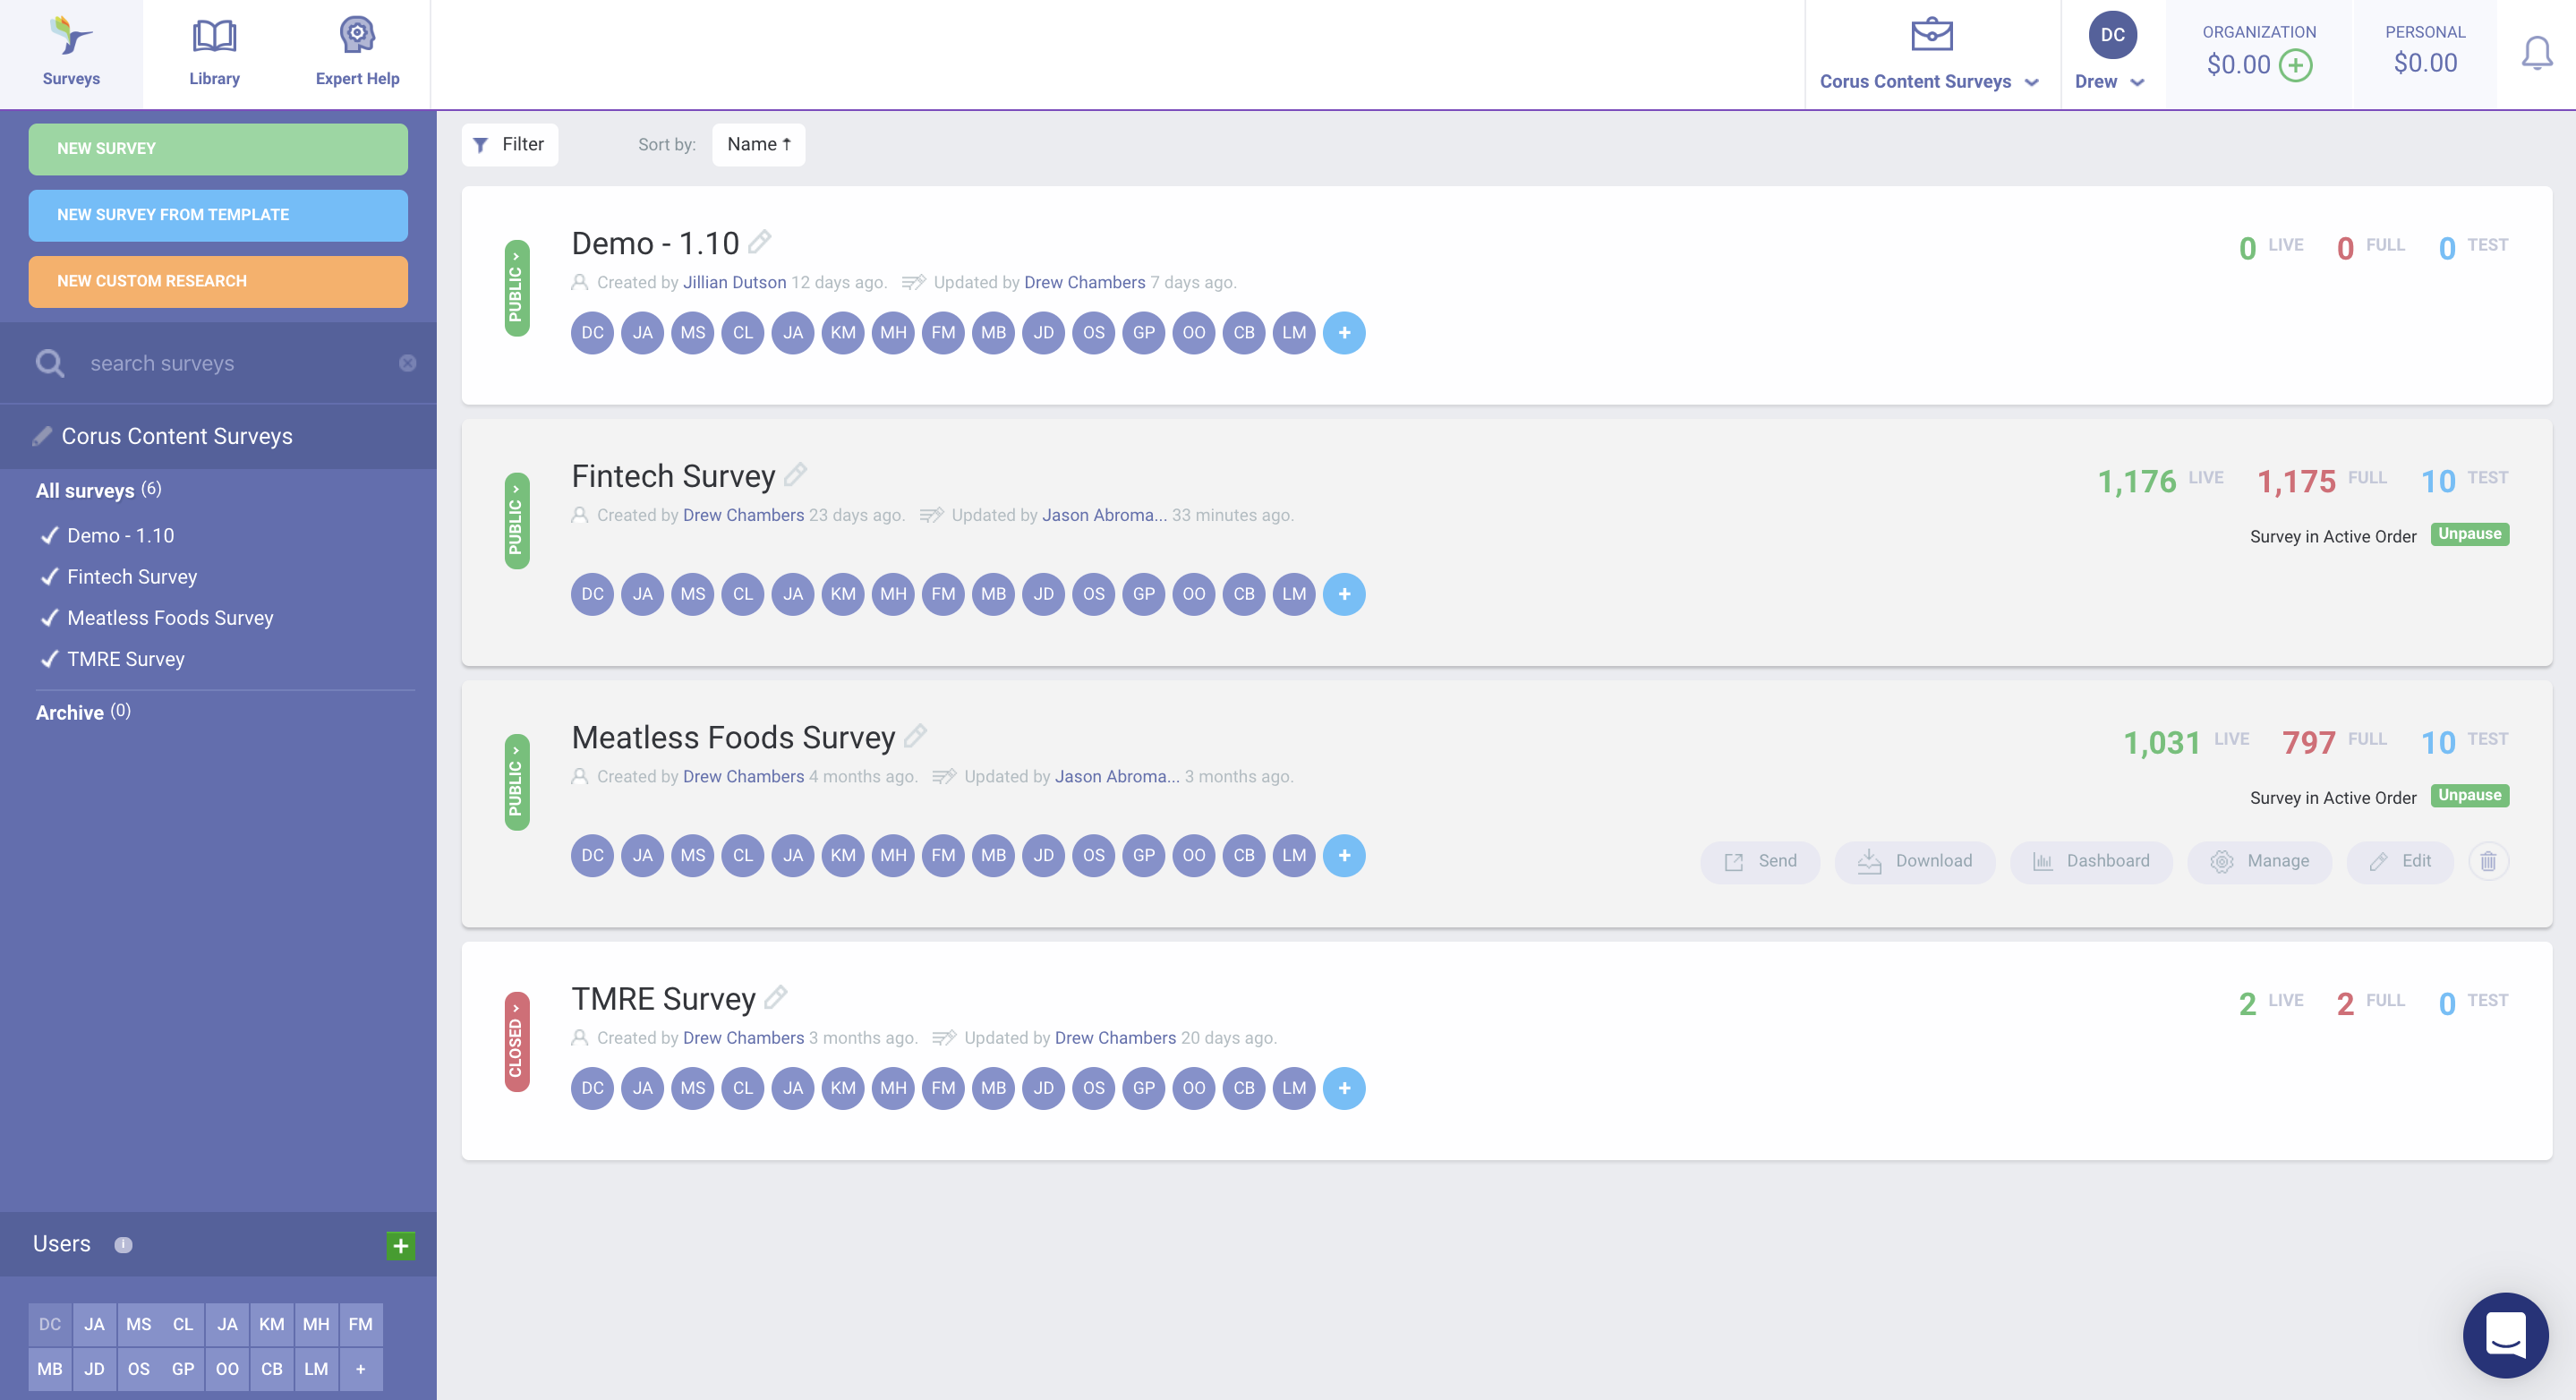Expand the Corus Content Surveys organization dropdown
The width and height of the screenshot is (2576, 1400).
tap(1929, 82)
